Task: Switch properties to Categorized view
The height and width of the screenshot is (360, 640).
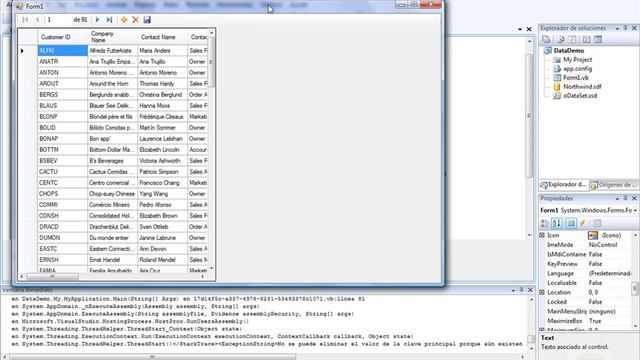Action: point(545,223)
